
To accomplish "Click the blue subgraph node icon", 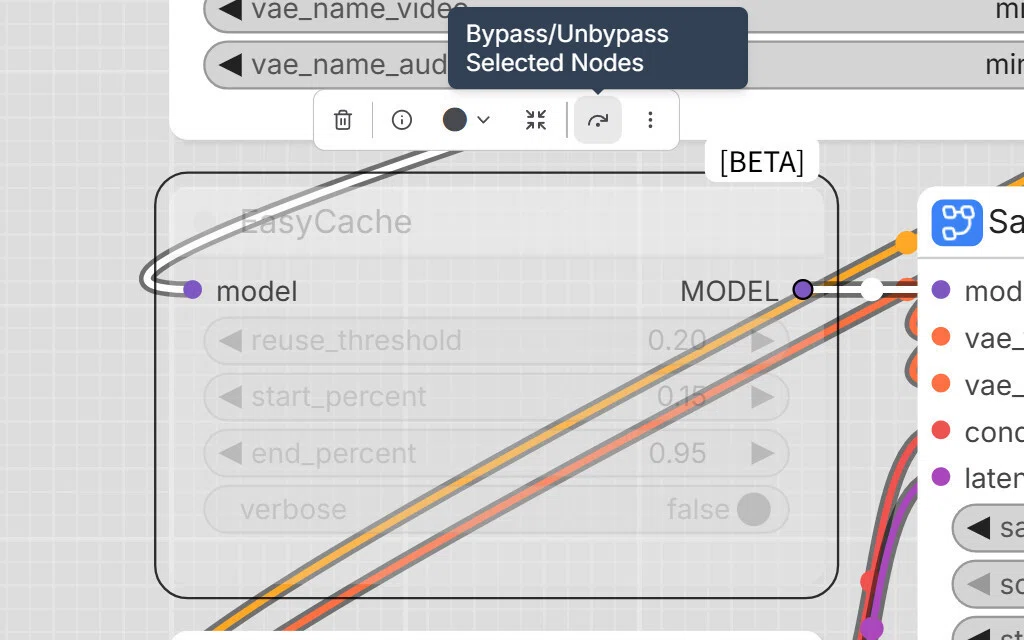I will point(957,223).
